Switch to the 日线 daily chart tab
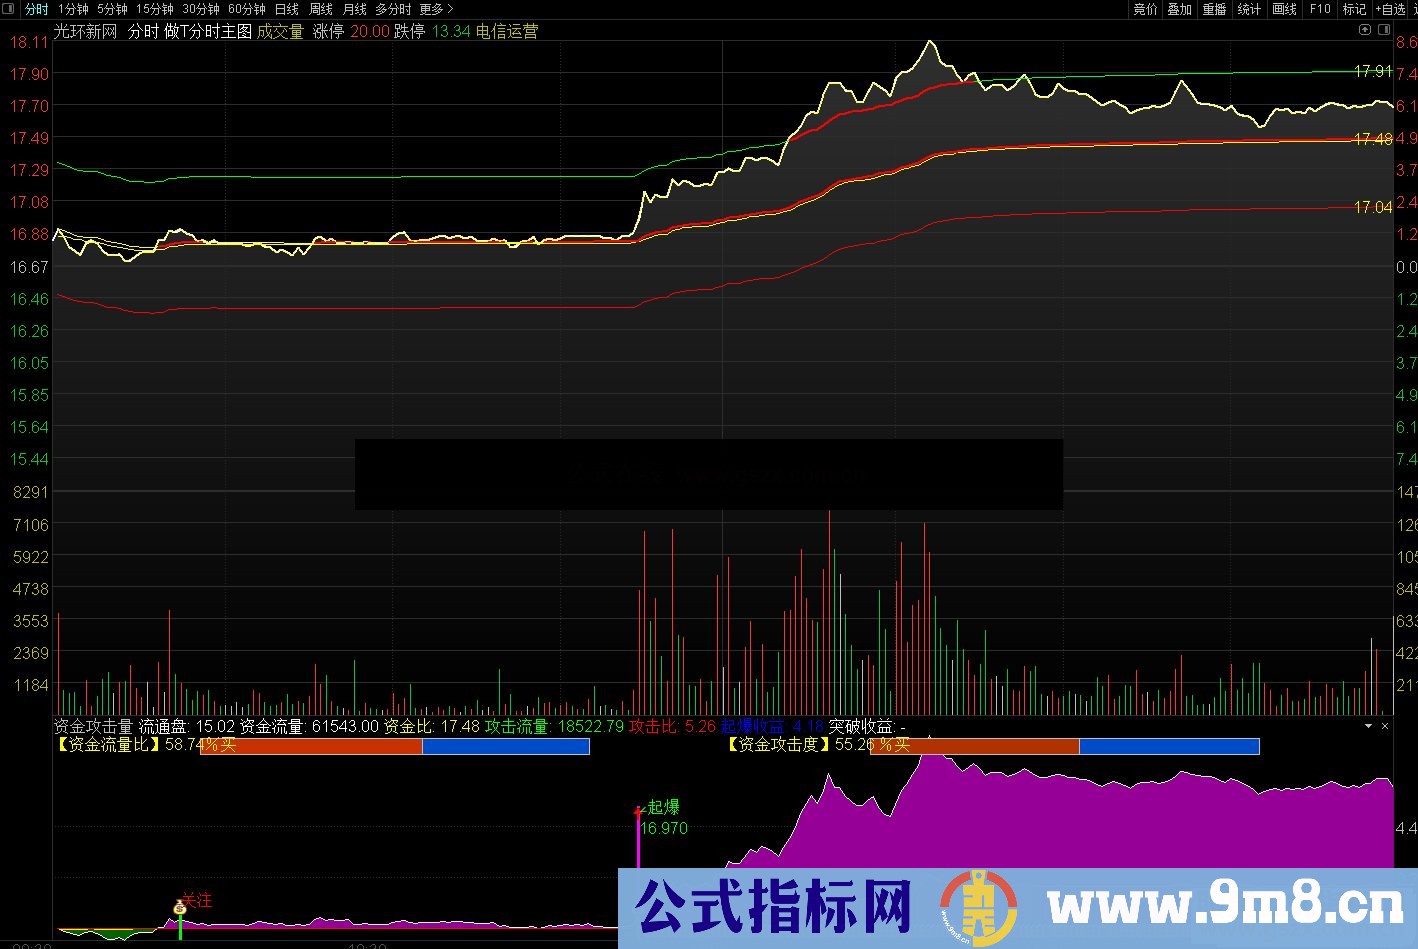This screenshot has width=1418, height=949. click(286, 9)
